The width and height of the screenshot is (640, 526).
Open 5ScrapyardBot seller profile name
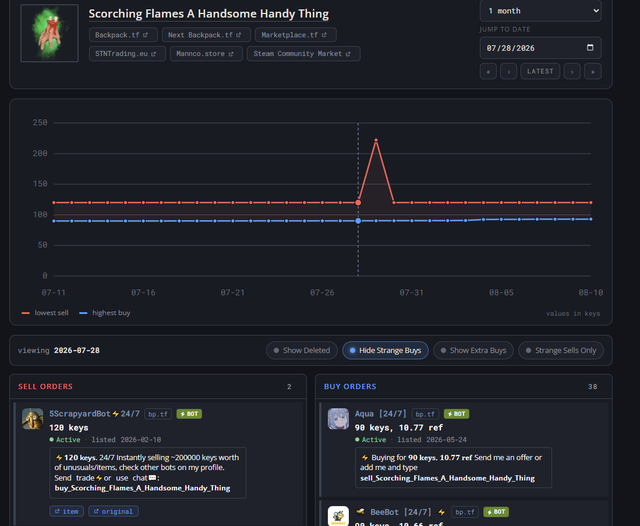tap(94, 414)
